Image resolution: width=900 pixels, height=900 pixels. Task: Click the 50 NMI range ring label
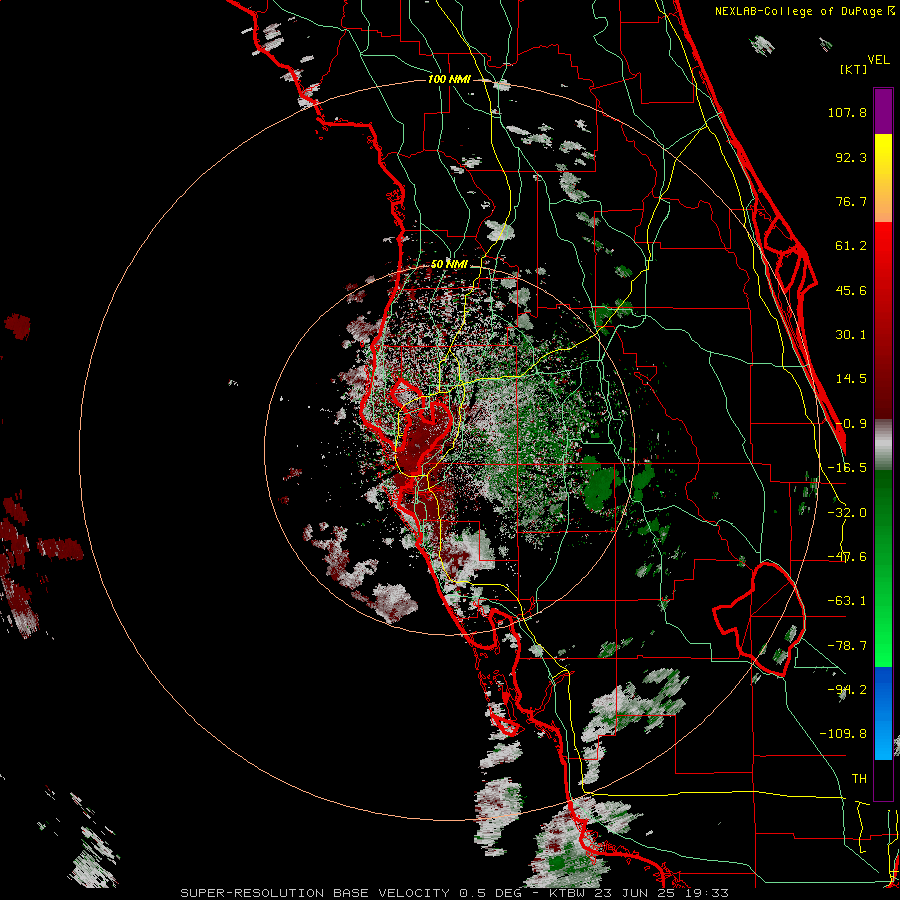click(x=449, y=264)
